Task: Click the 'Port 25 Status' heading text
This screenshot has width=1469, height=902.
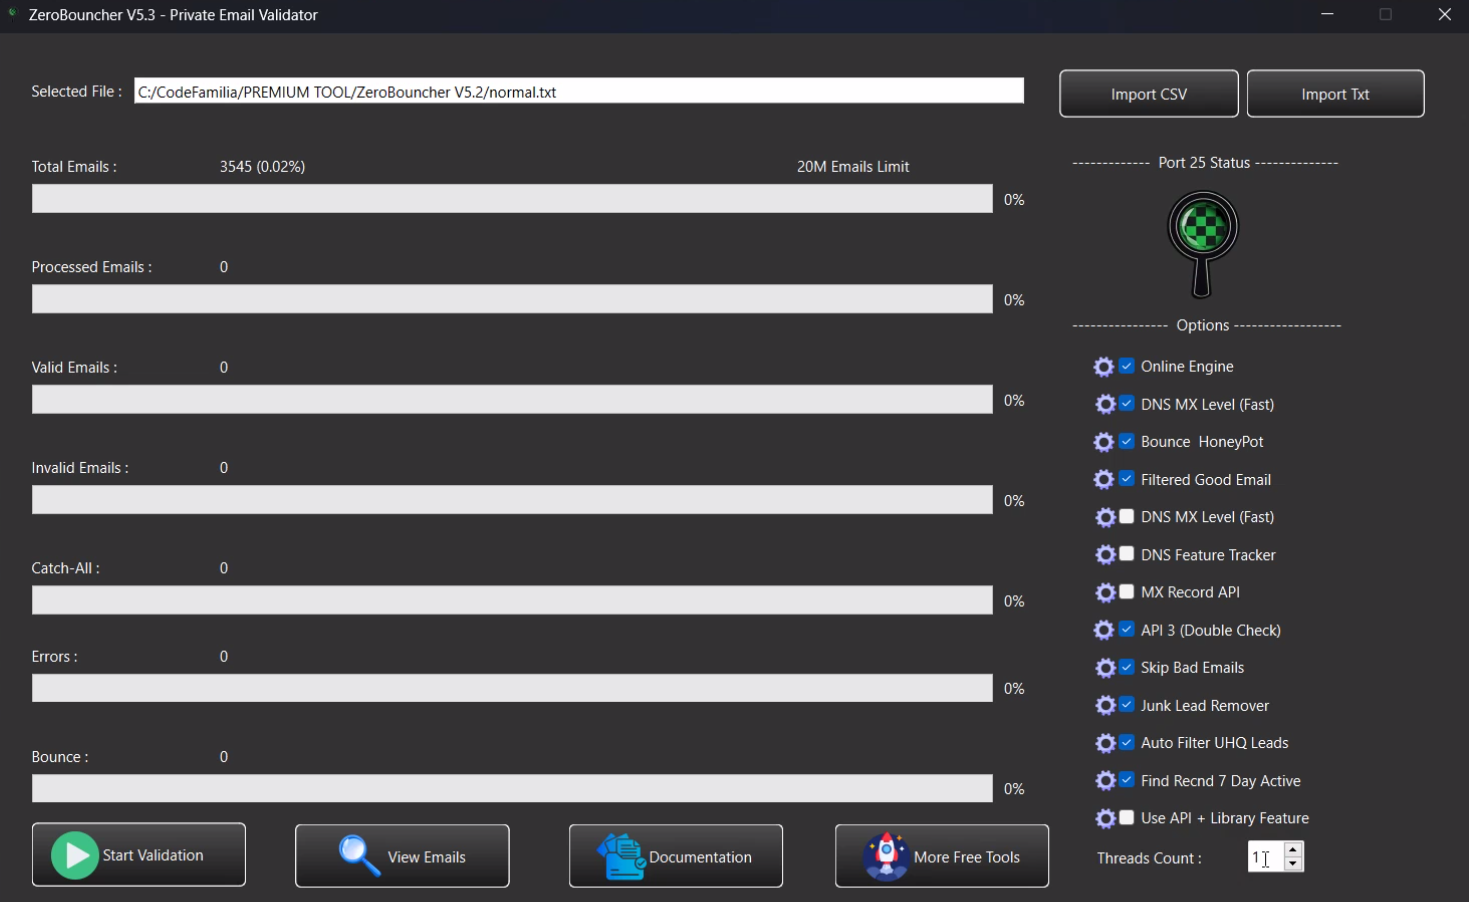Action: (x=1204, y=163)
